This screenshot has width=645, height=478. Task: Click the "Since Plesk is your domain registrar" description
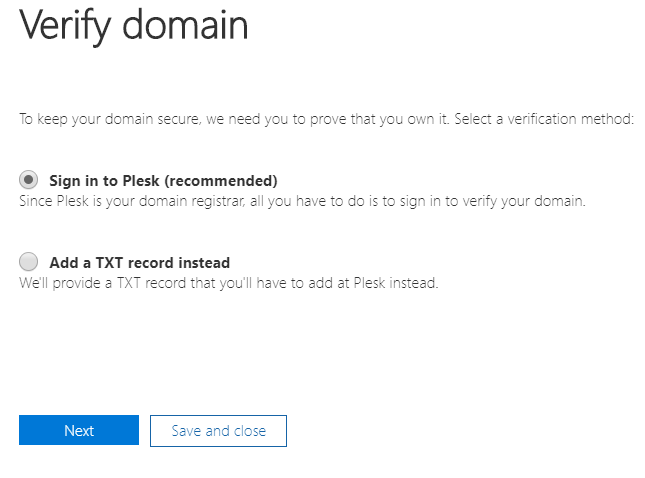[x=302, y=200]
